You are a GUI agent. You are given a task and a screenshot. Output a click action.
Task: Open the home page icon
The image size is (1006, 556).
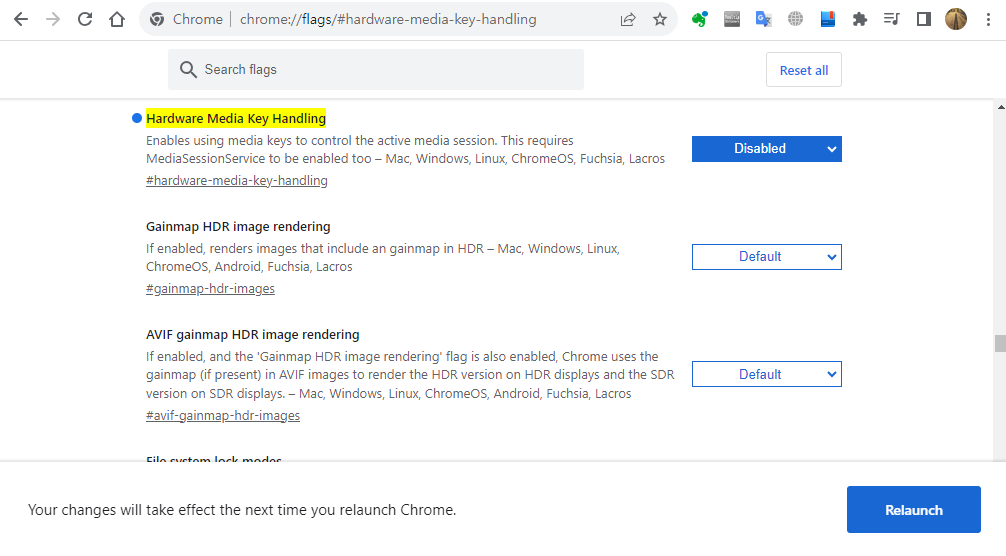(117, 19)
